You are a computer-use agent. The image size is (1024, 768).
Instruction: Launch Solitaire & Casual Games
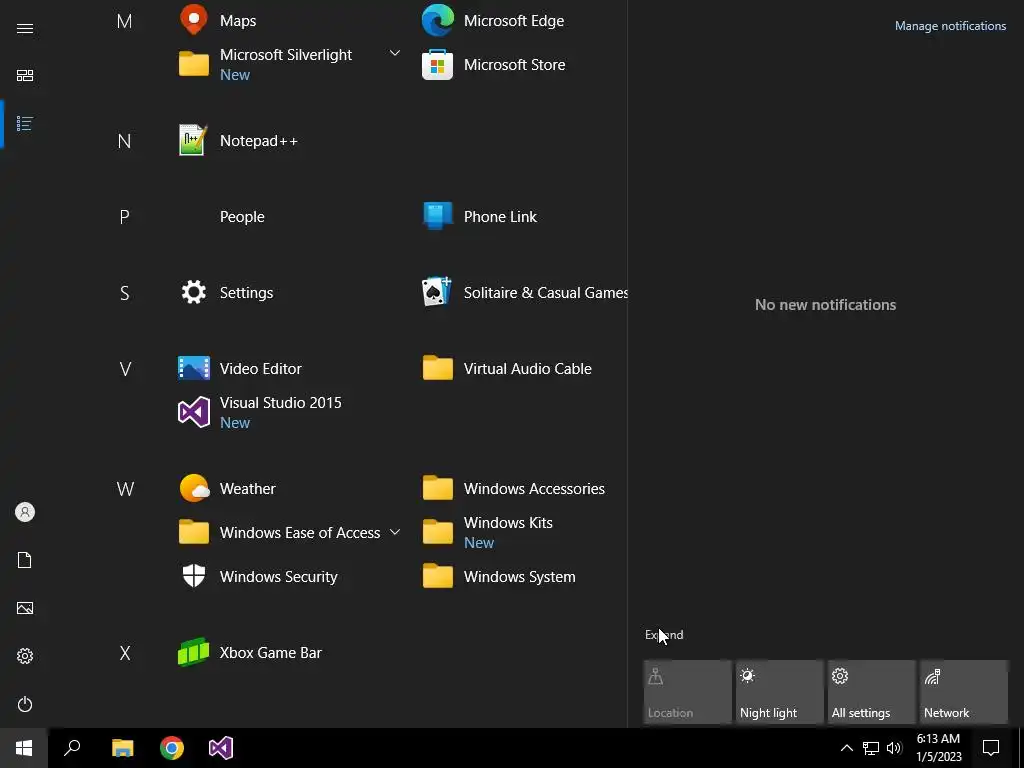(525, 293)
